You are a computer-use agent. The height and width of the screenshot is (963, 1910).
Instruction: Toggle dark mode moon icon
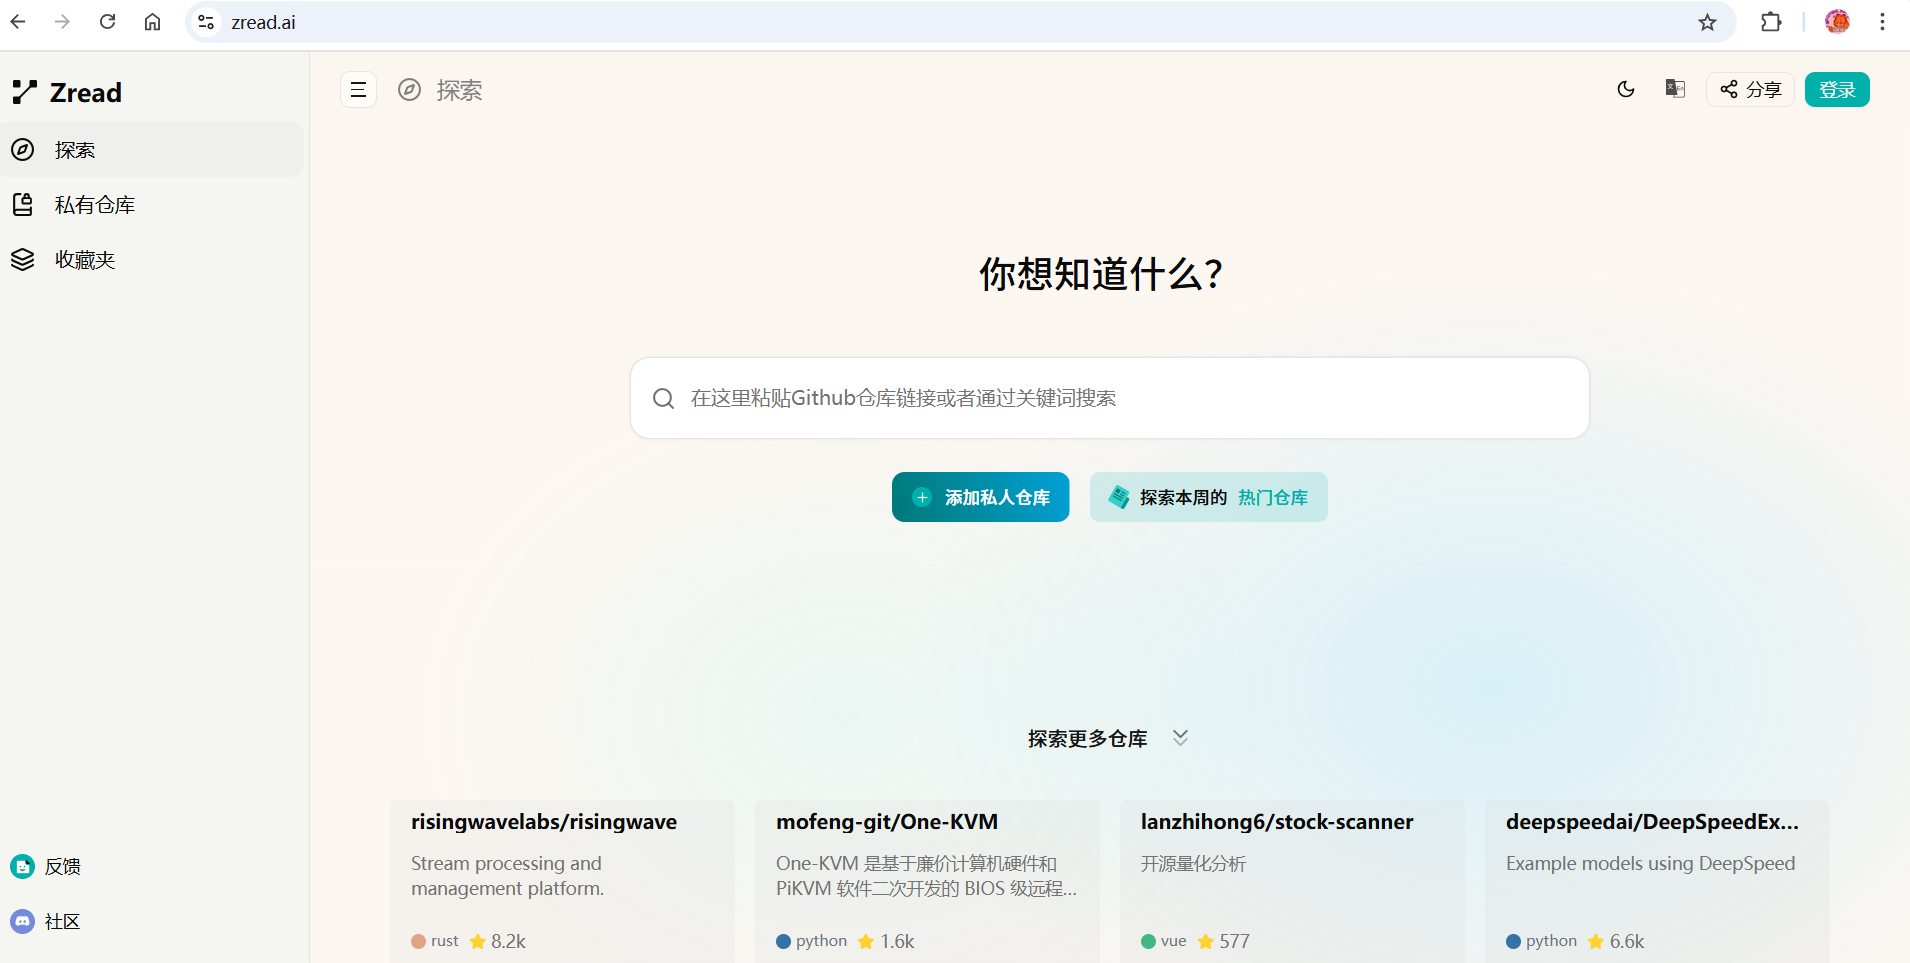point(1626,89)
